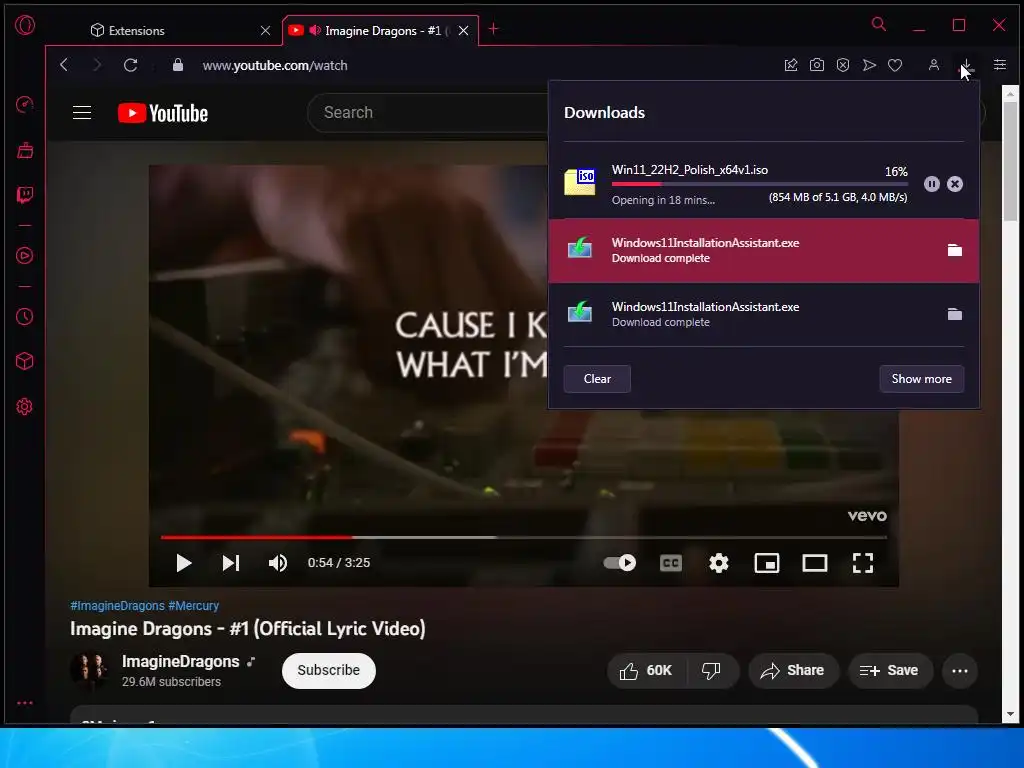
Task: Click the address bar URL
Action: (x=275, y=65)
